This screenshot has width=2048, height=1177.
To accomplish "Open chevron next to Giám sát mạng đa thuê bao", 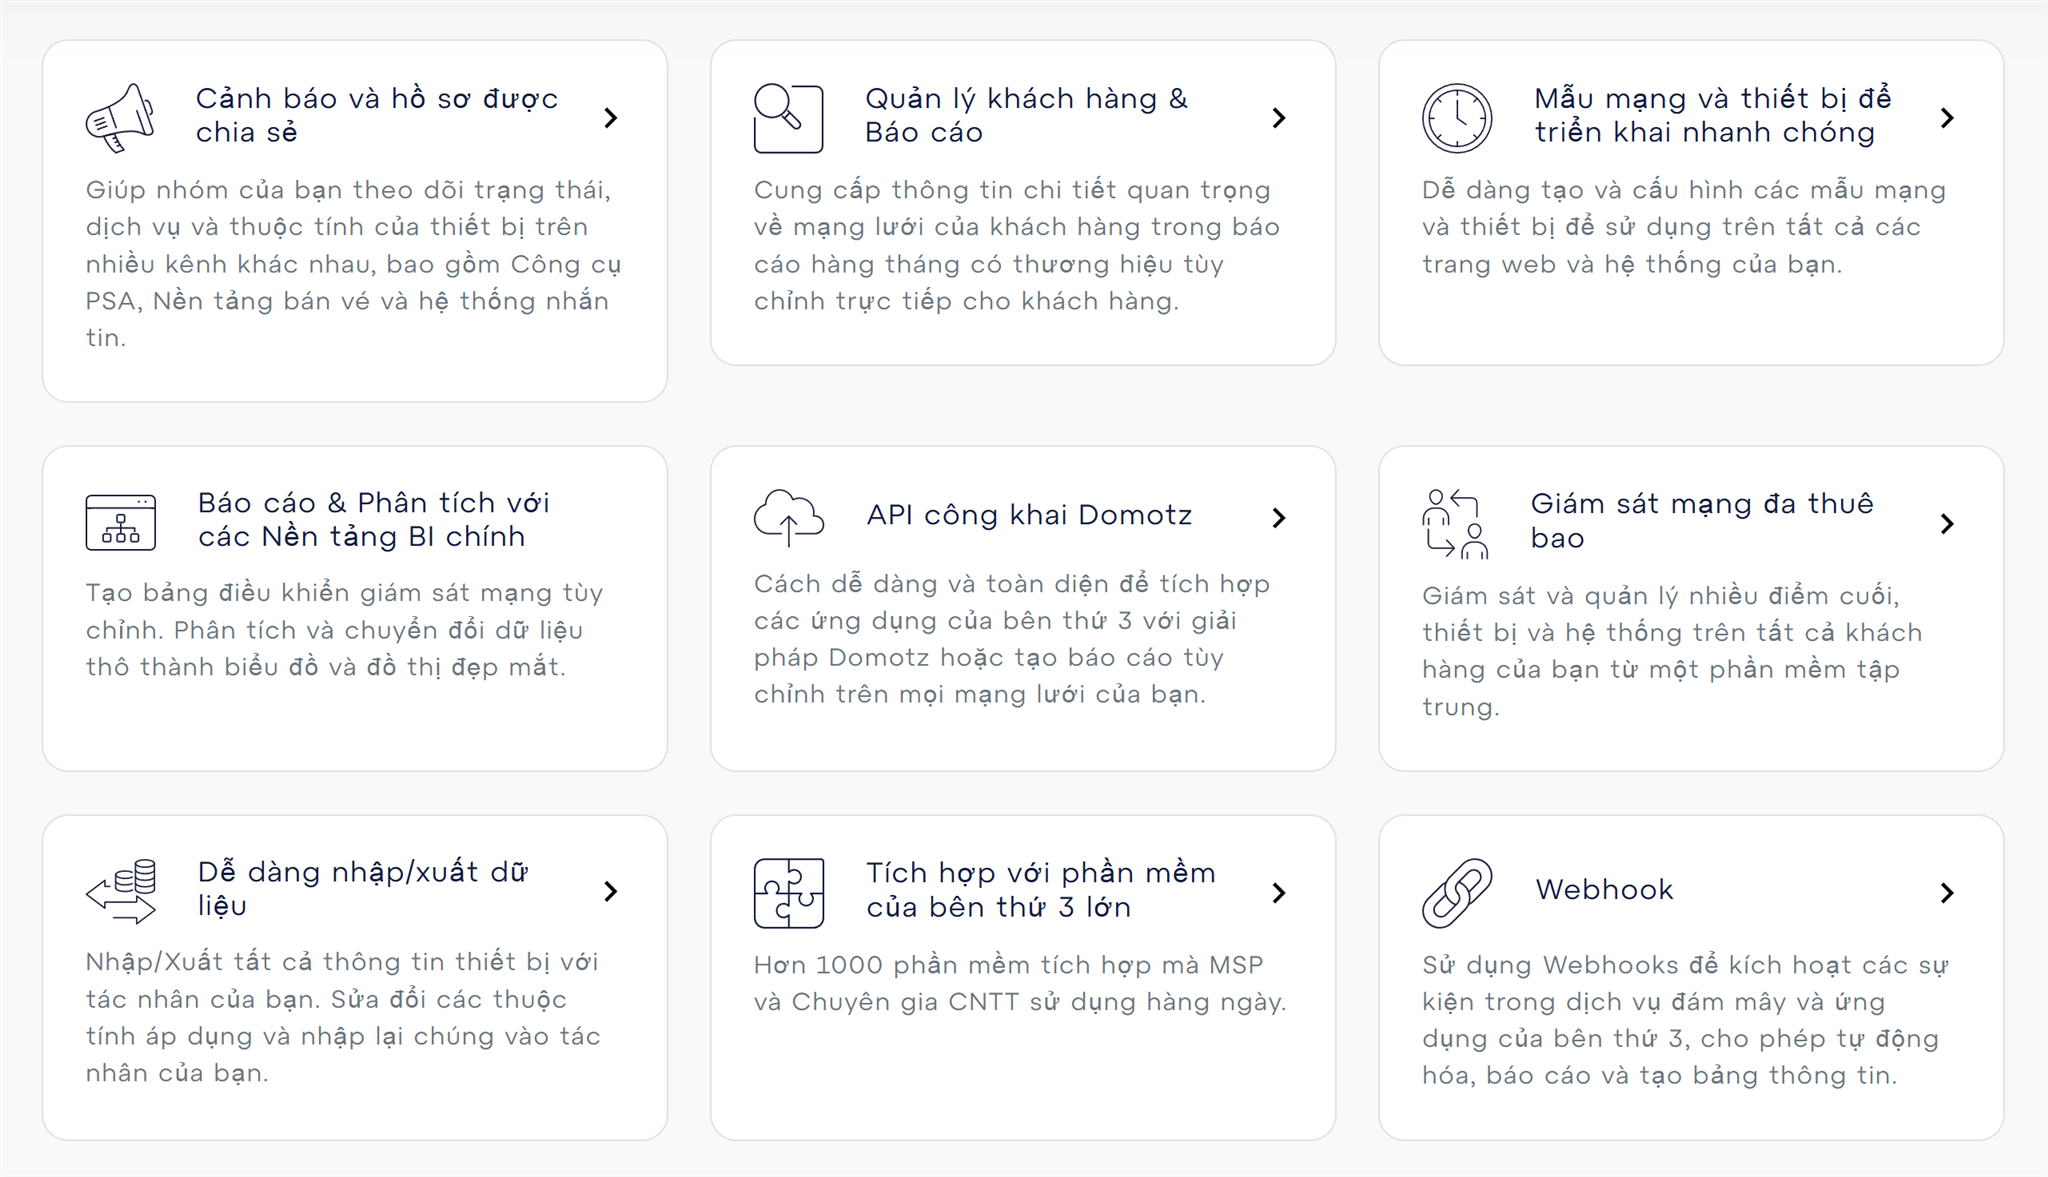I will coord(1947,523).
